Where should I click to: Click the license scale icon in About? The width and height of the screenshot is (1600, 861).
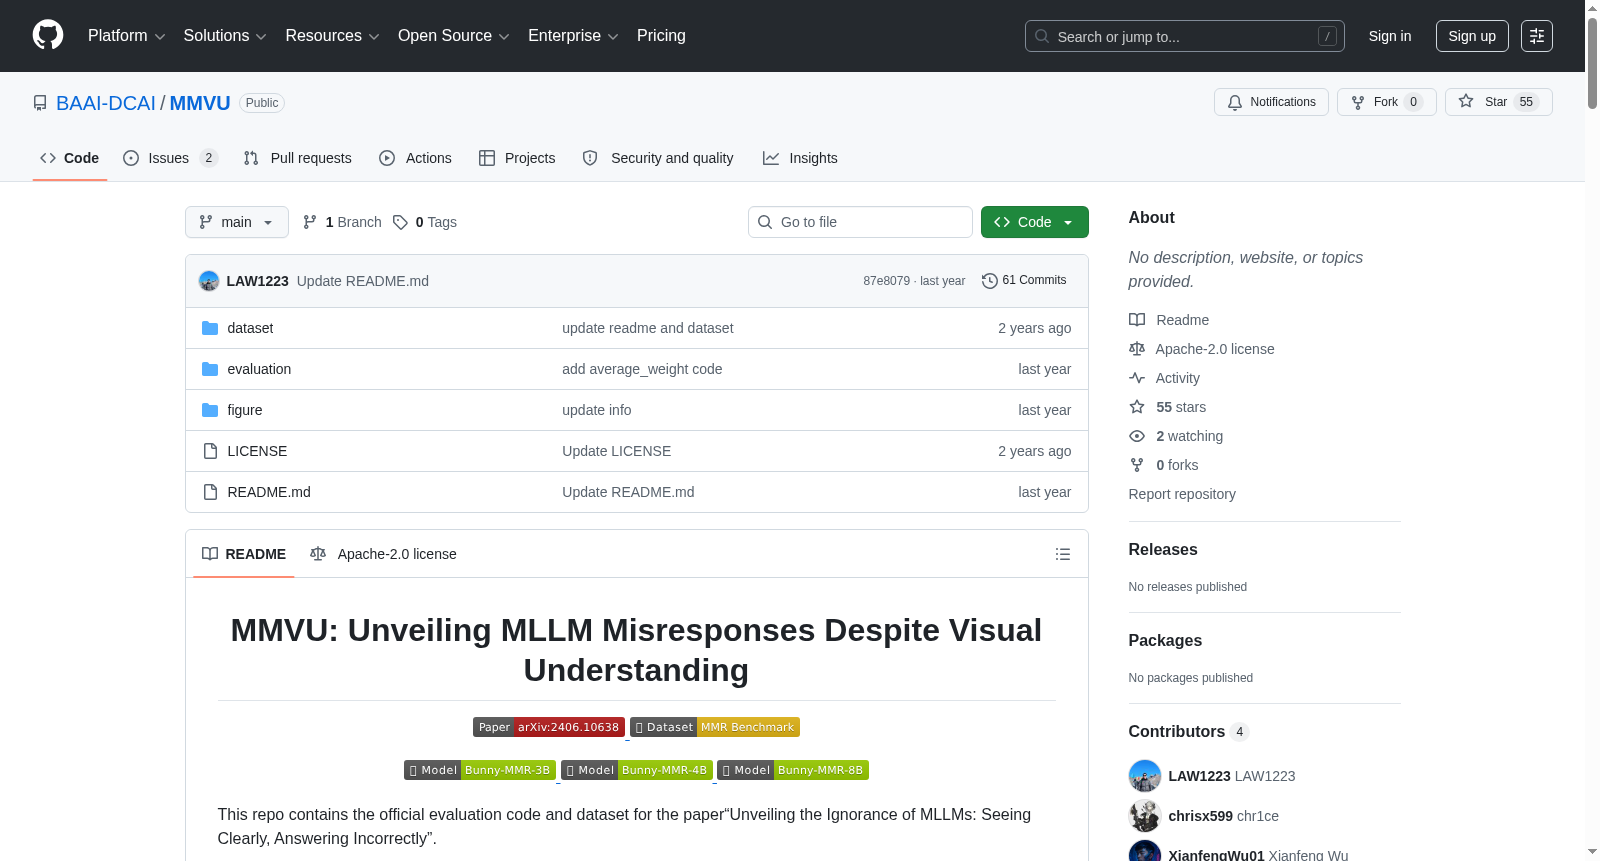pos(1137,349)
